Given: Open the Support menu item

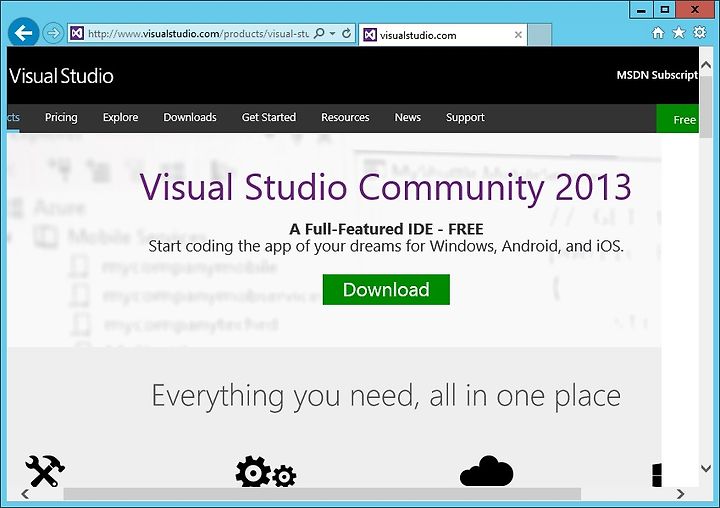Looking at the screenshot, I should point(465,118).
